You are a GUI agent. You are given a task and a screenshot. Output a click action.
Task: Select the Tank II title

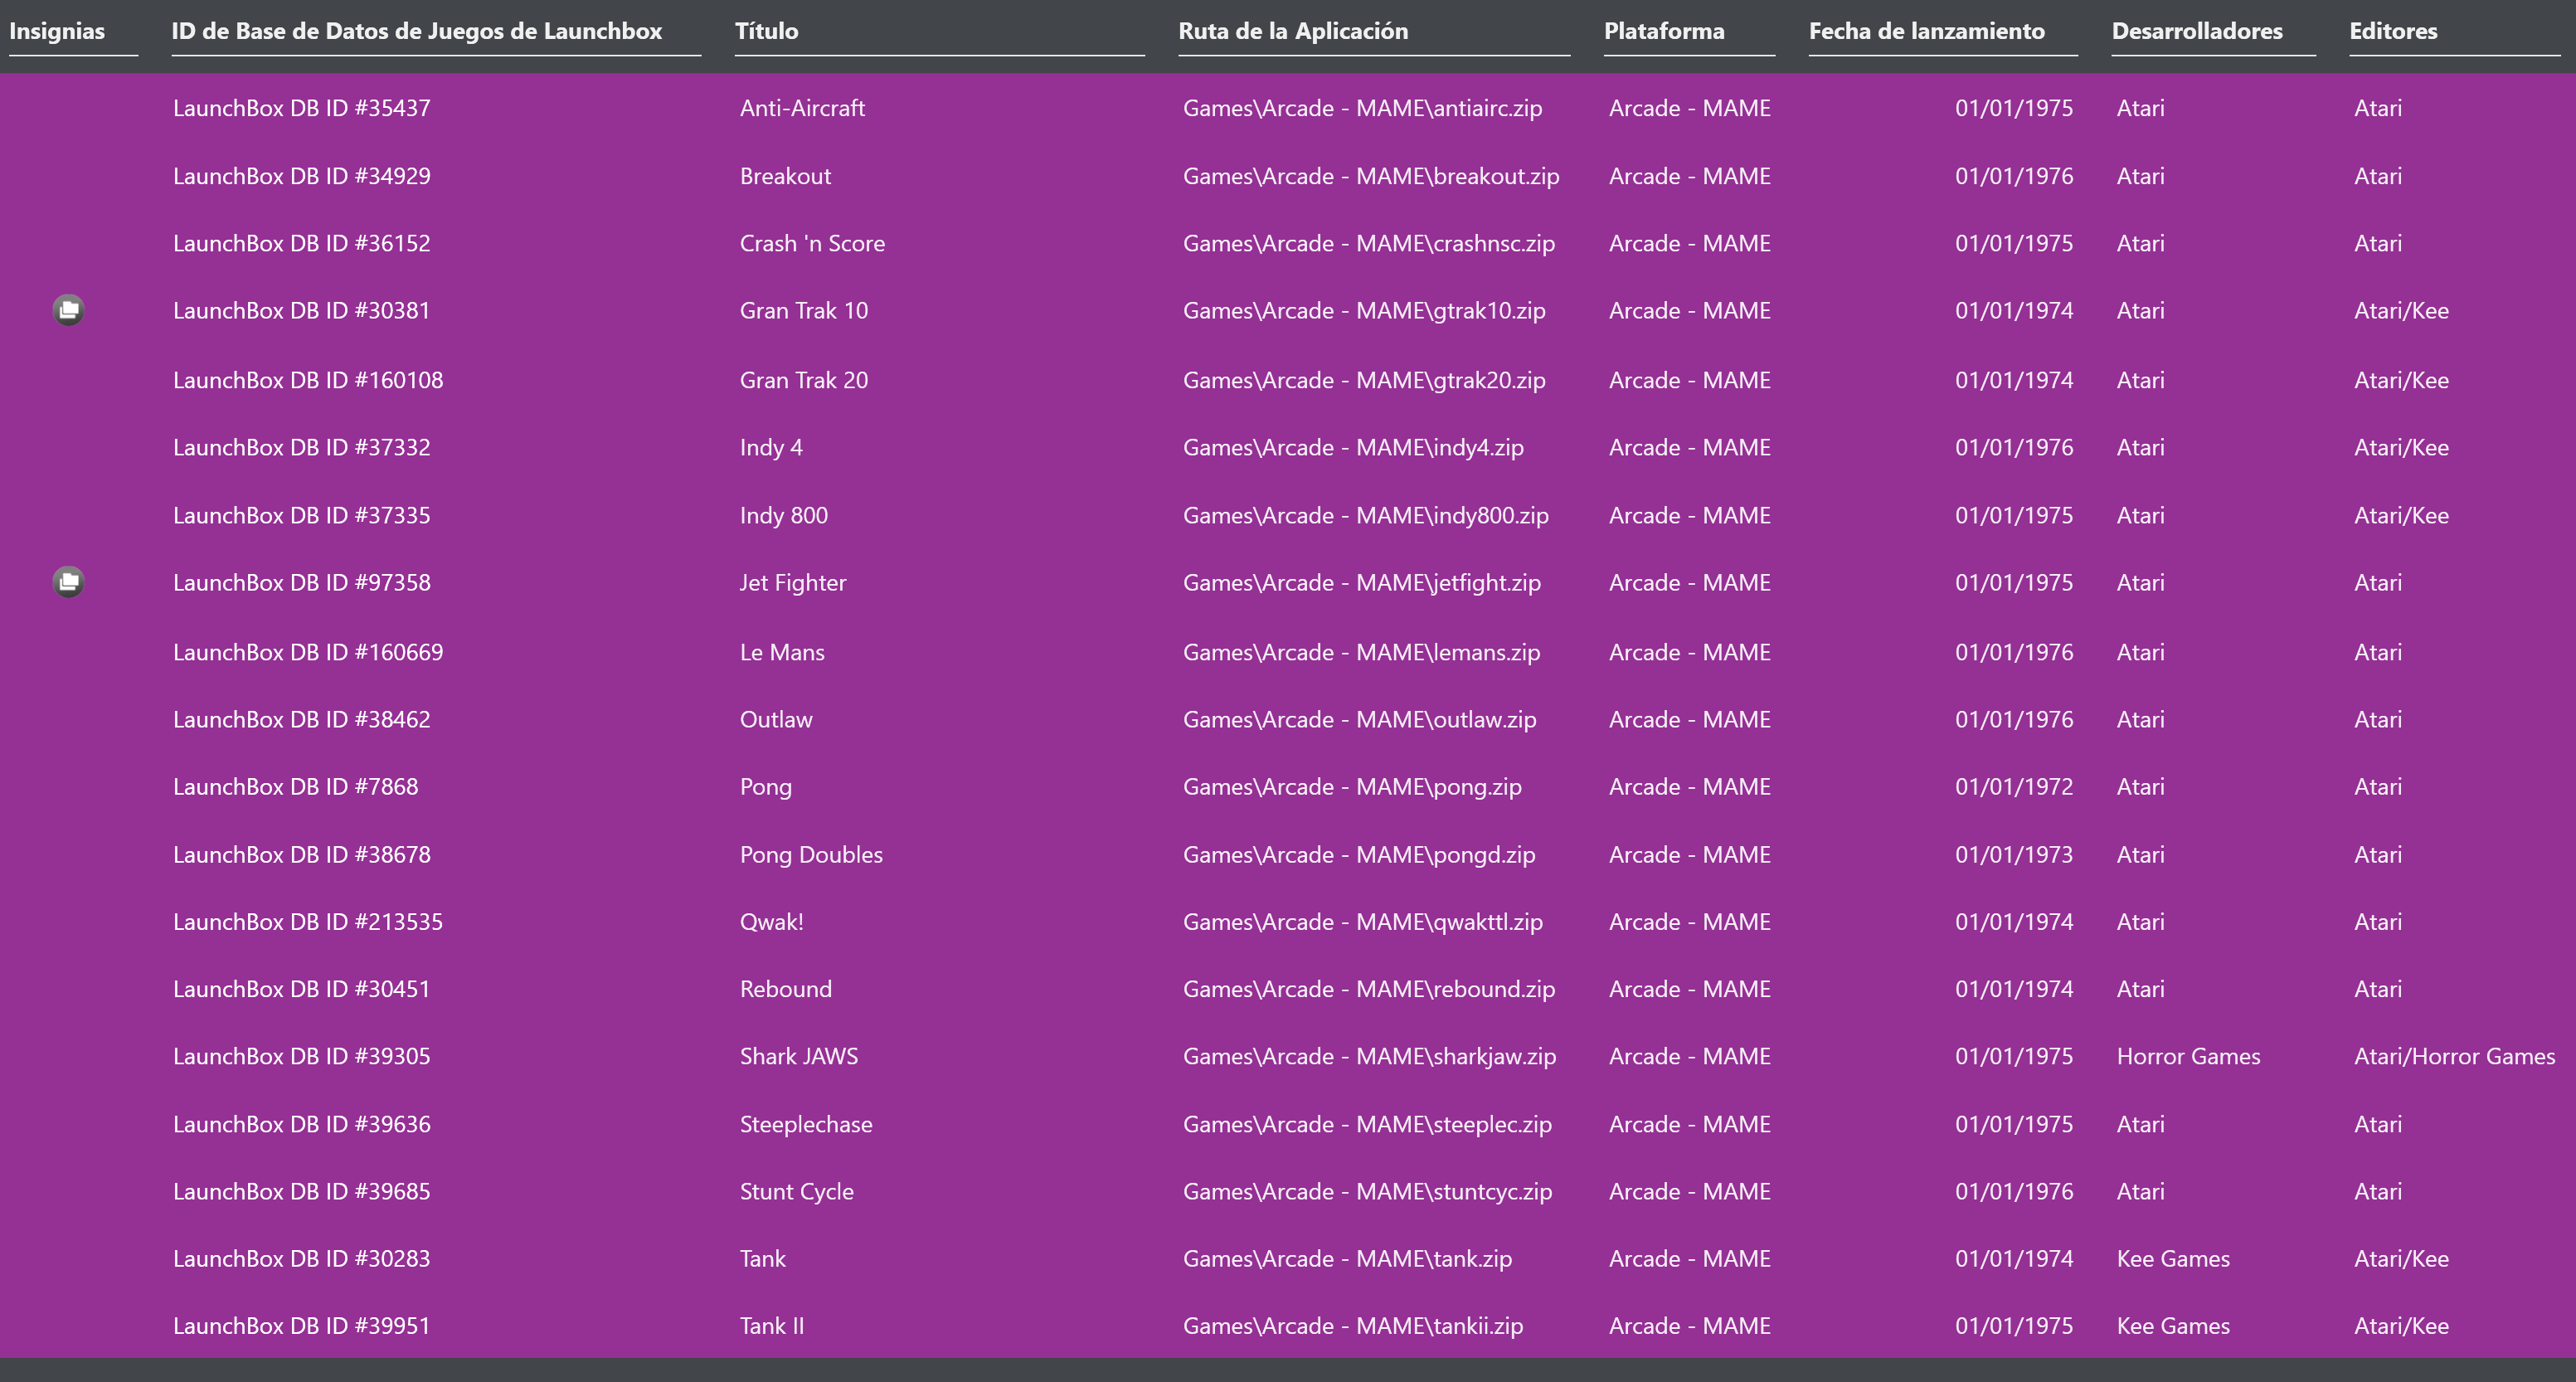tap(772, 1326)
